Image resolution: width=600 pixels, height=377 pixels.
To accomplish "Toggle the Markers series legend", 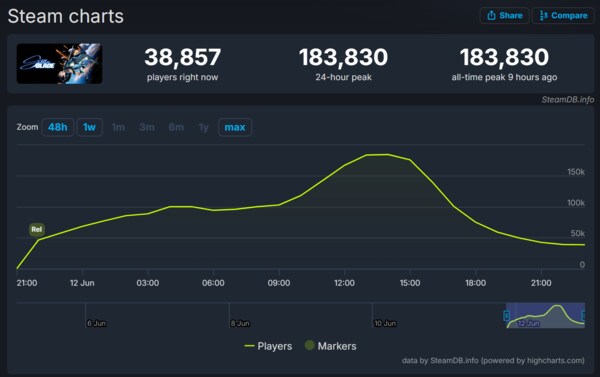I will 331,346.
